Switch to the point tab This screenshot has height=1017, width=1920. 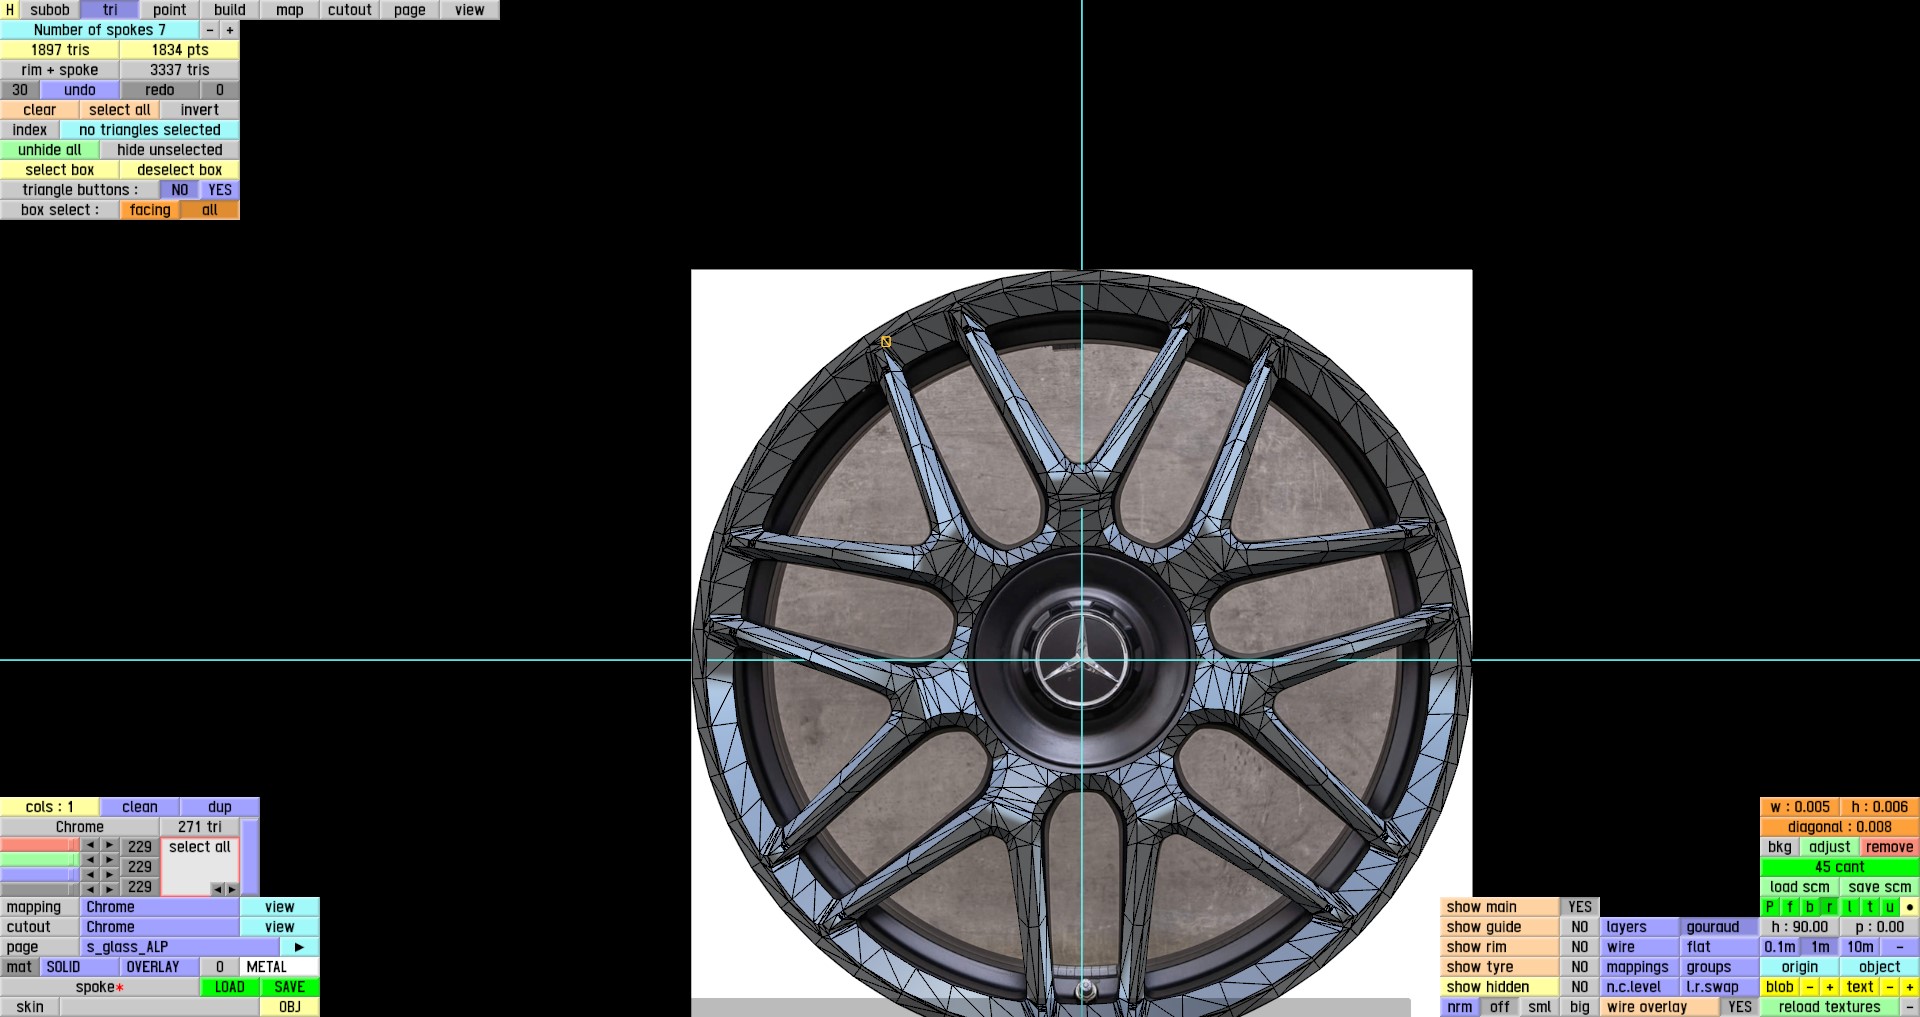point(170,10)
